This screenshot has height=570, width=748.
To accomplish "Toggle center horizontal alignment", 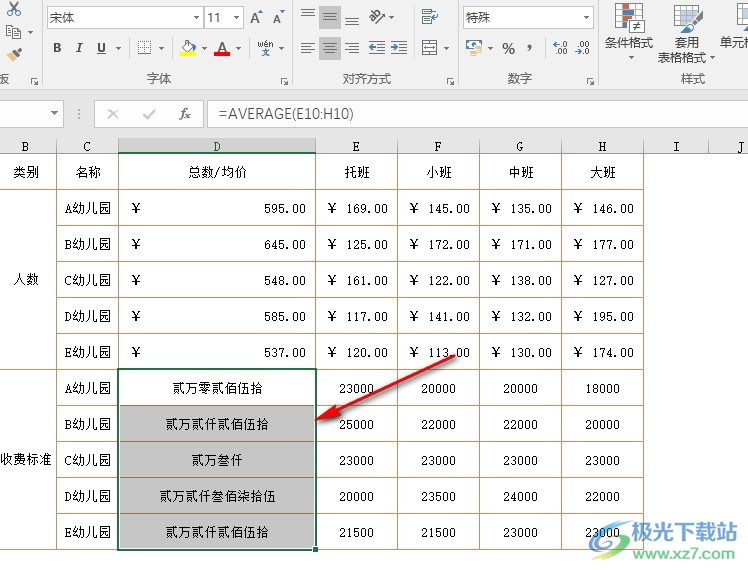I will (x=330, y=48).
